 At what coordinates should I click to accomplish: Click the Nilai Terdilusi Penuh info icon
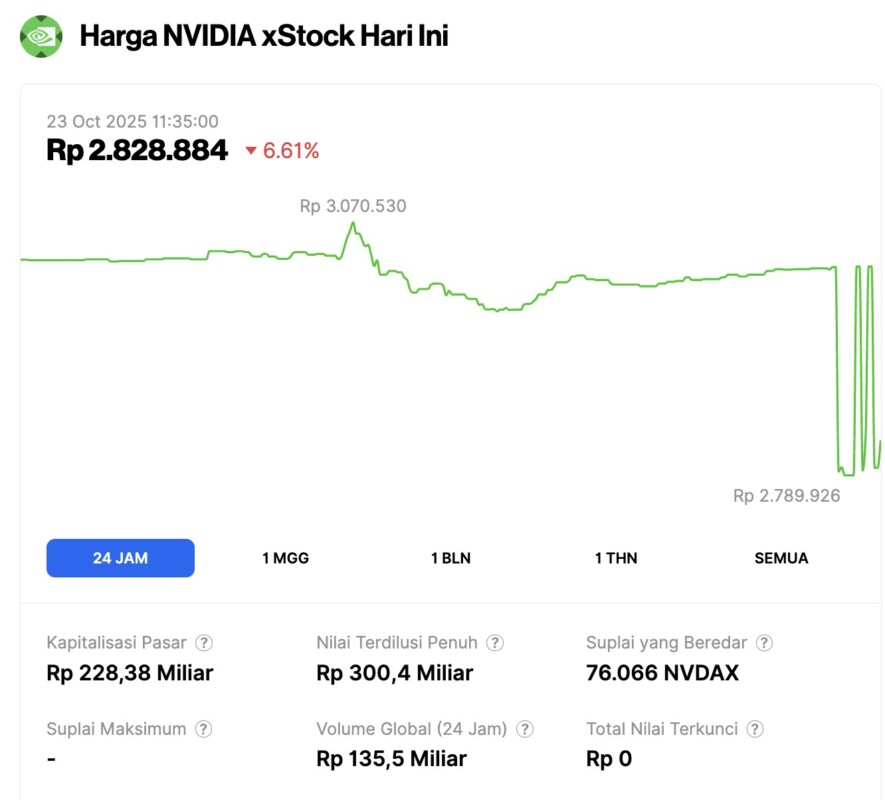click(x=495, y=643)
